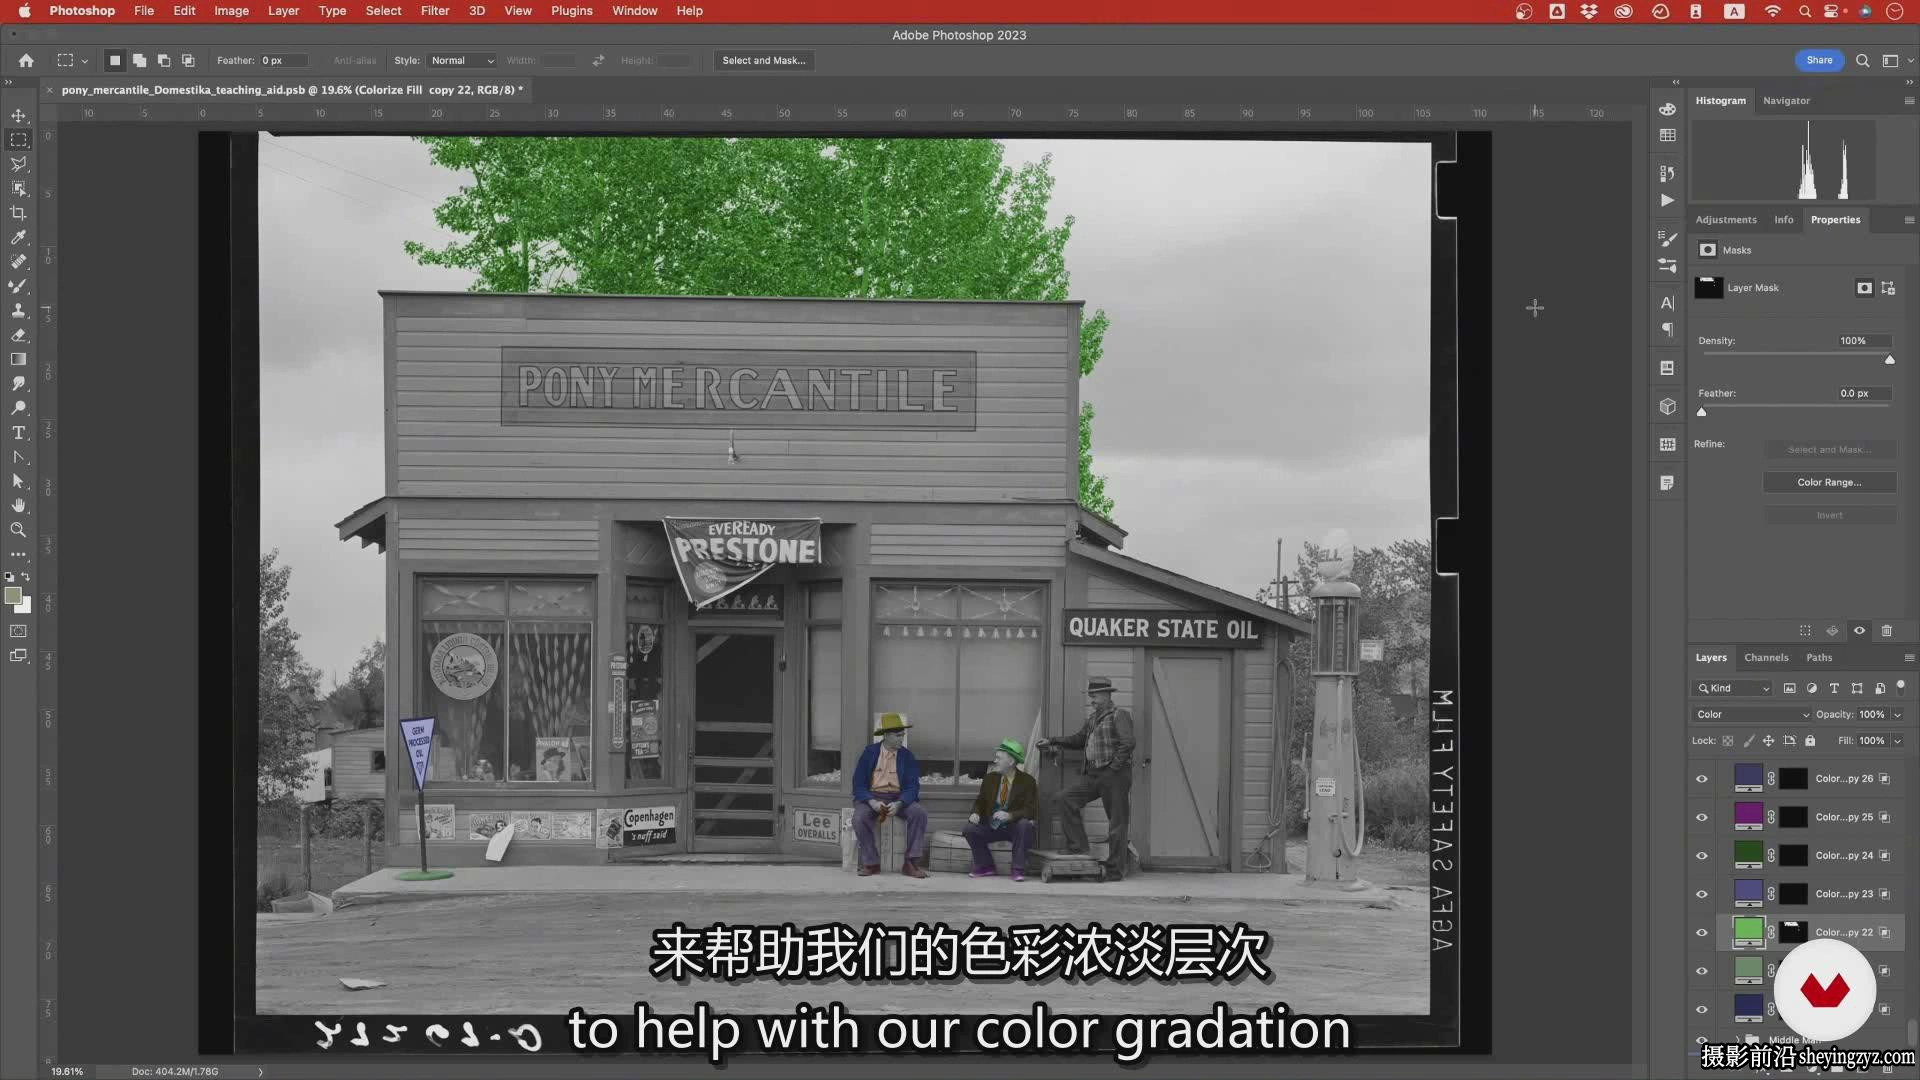Open the Paths tab
This screenshot has width=1920, height=1080.
click(x=1819, y=658)
